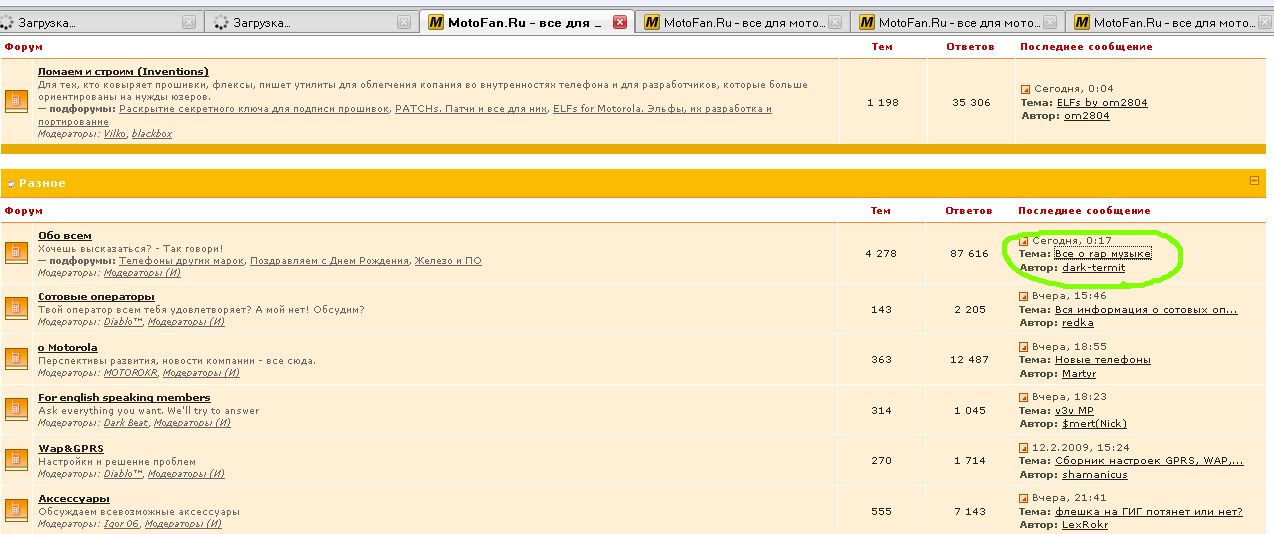1274x534 pixels.
Task: Click forum icon beside о Motorola
Action: pos(16,359)
